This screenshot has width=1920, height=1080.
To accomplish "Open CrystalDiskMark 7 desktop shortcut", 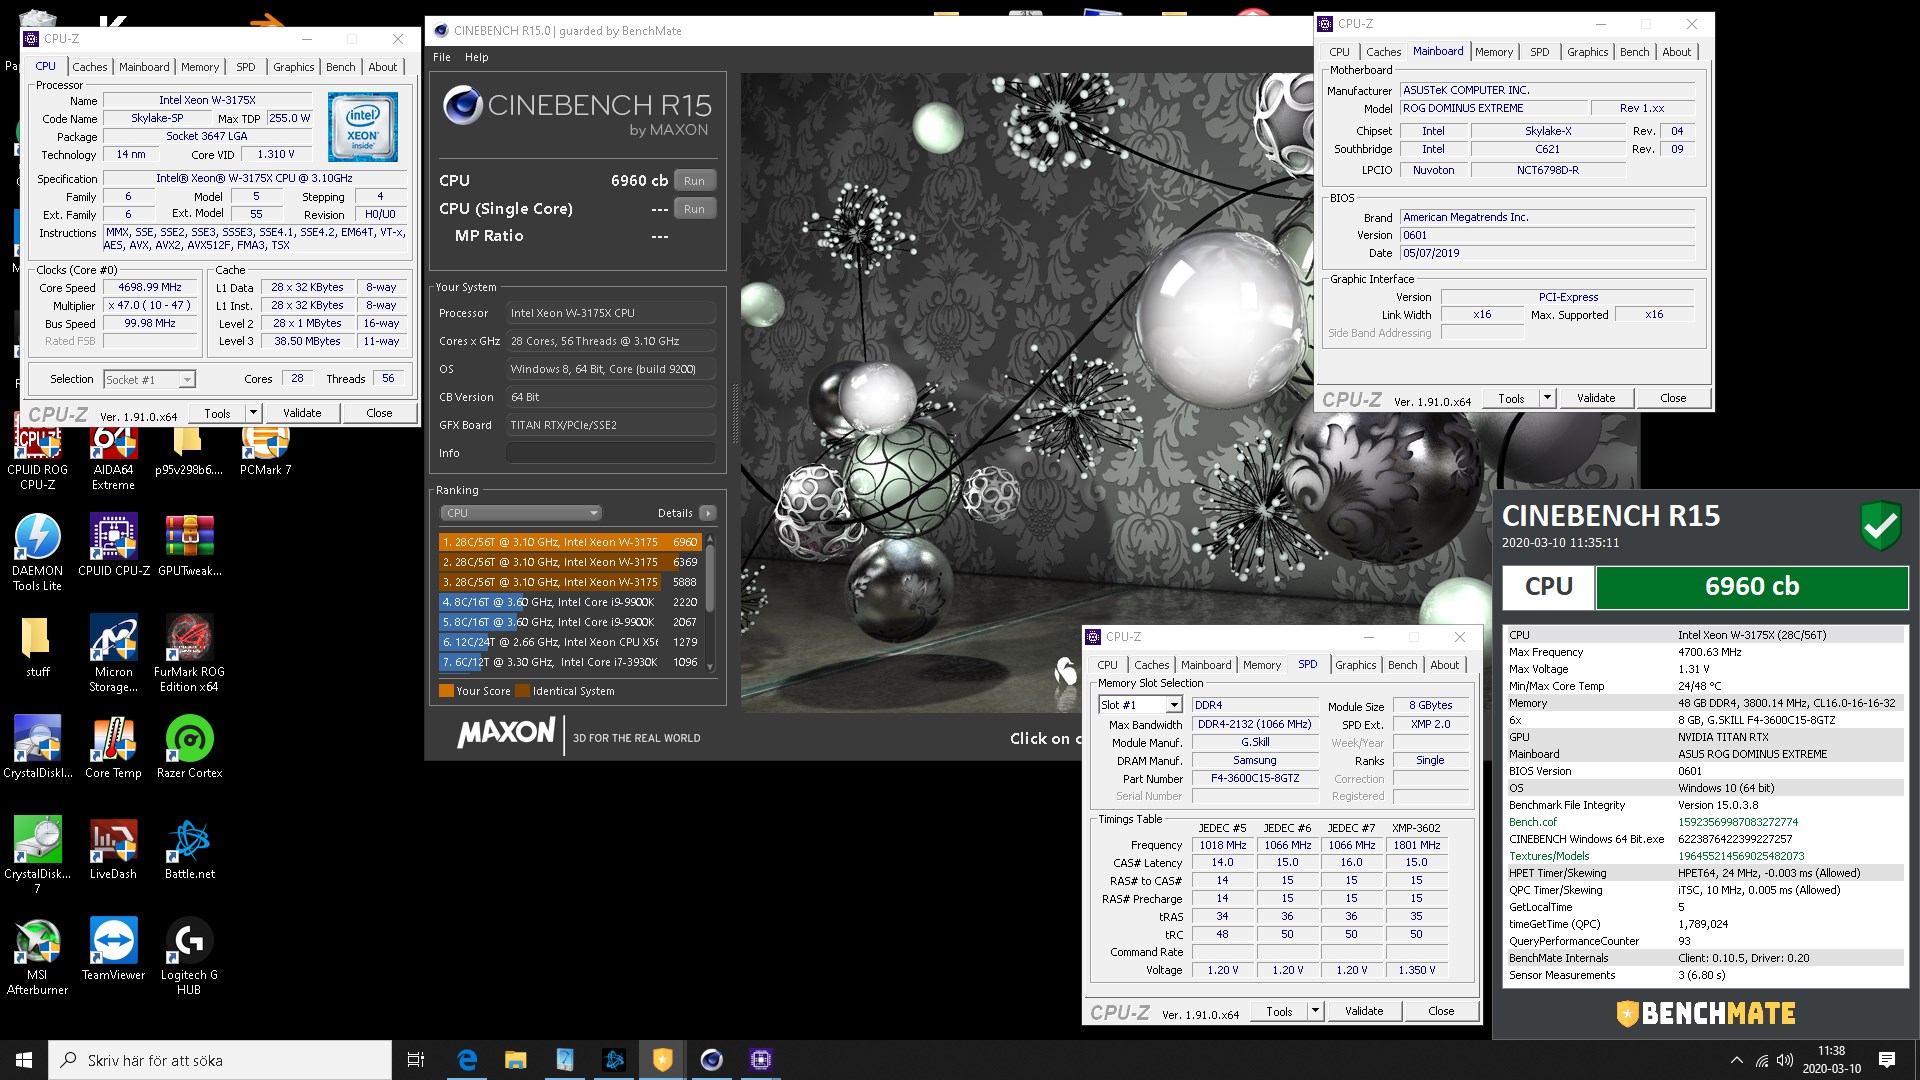I will pos(38,854).
